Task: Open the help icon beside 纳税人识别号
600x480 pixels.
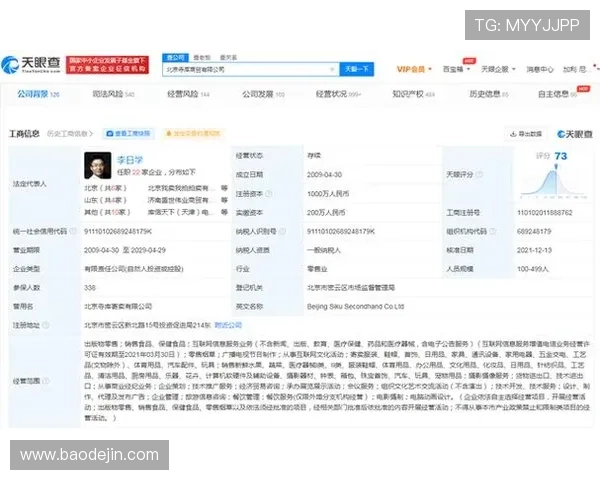Action: (282, 231)
